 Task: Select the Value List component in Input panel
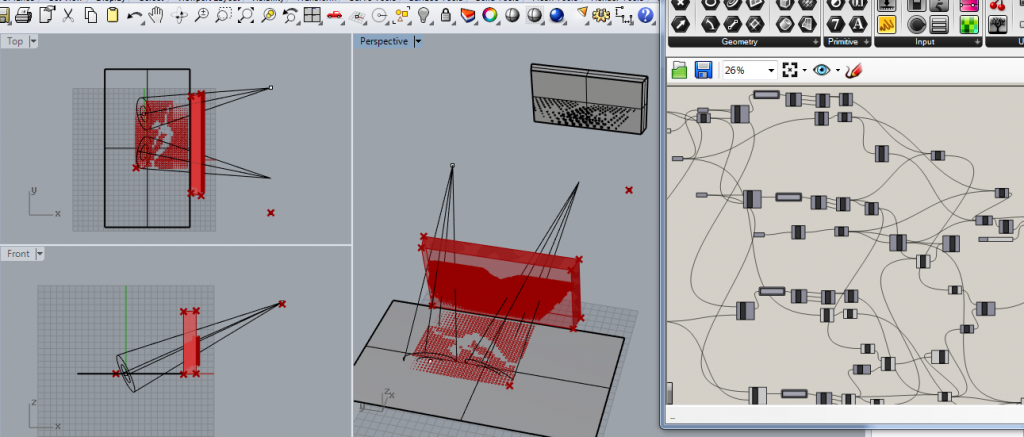(x=939, y=25)
